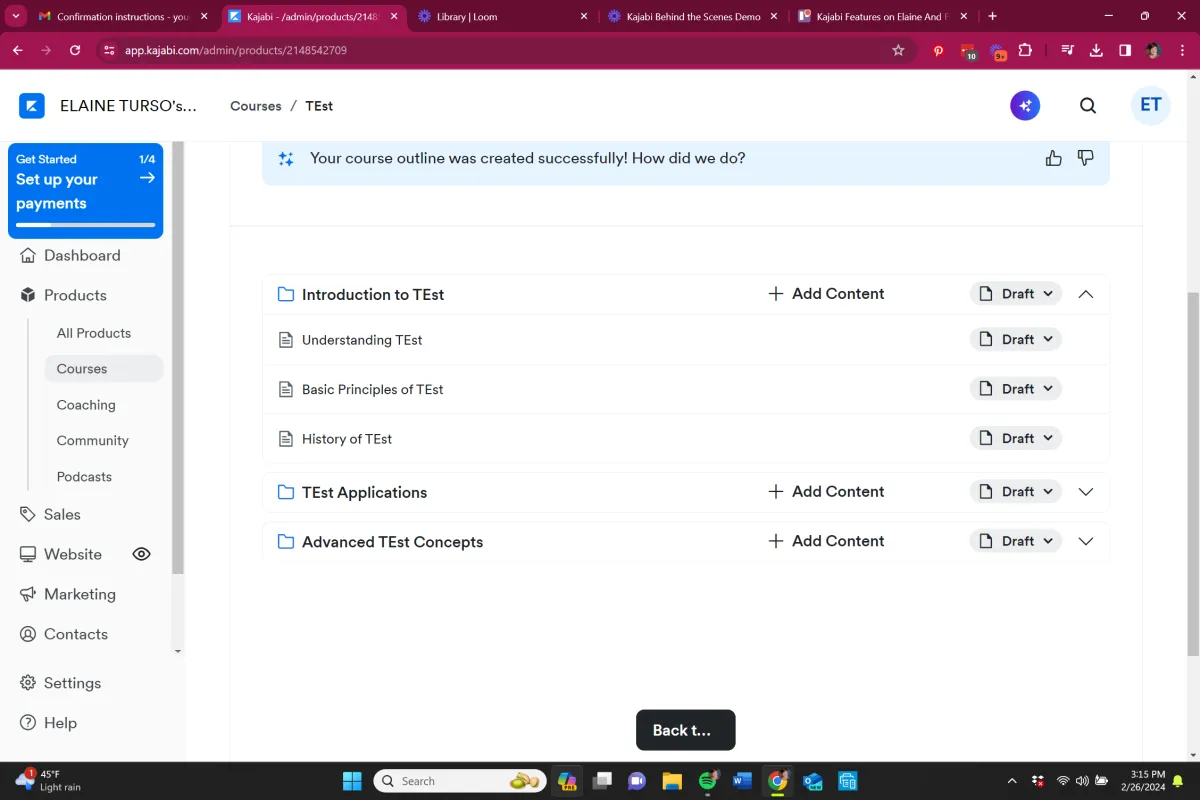Click the page vertical scrollbar
This screenshot has width=1200, height=800.
[x=1193, y=474]
